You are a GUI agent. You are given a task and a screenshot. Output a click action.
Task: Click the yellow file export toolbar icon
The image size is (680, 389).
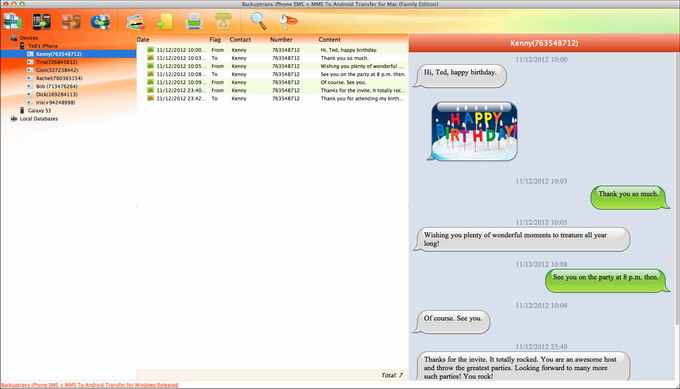click(x=165, y=21)
